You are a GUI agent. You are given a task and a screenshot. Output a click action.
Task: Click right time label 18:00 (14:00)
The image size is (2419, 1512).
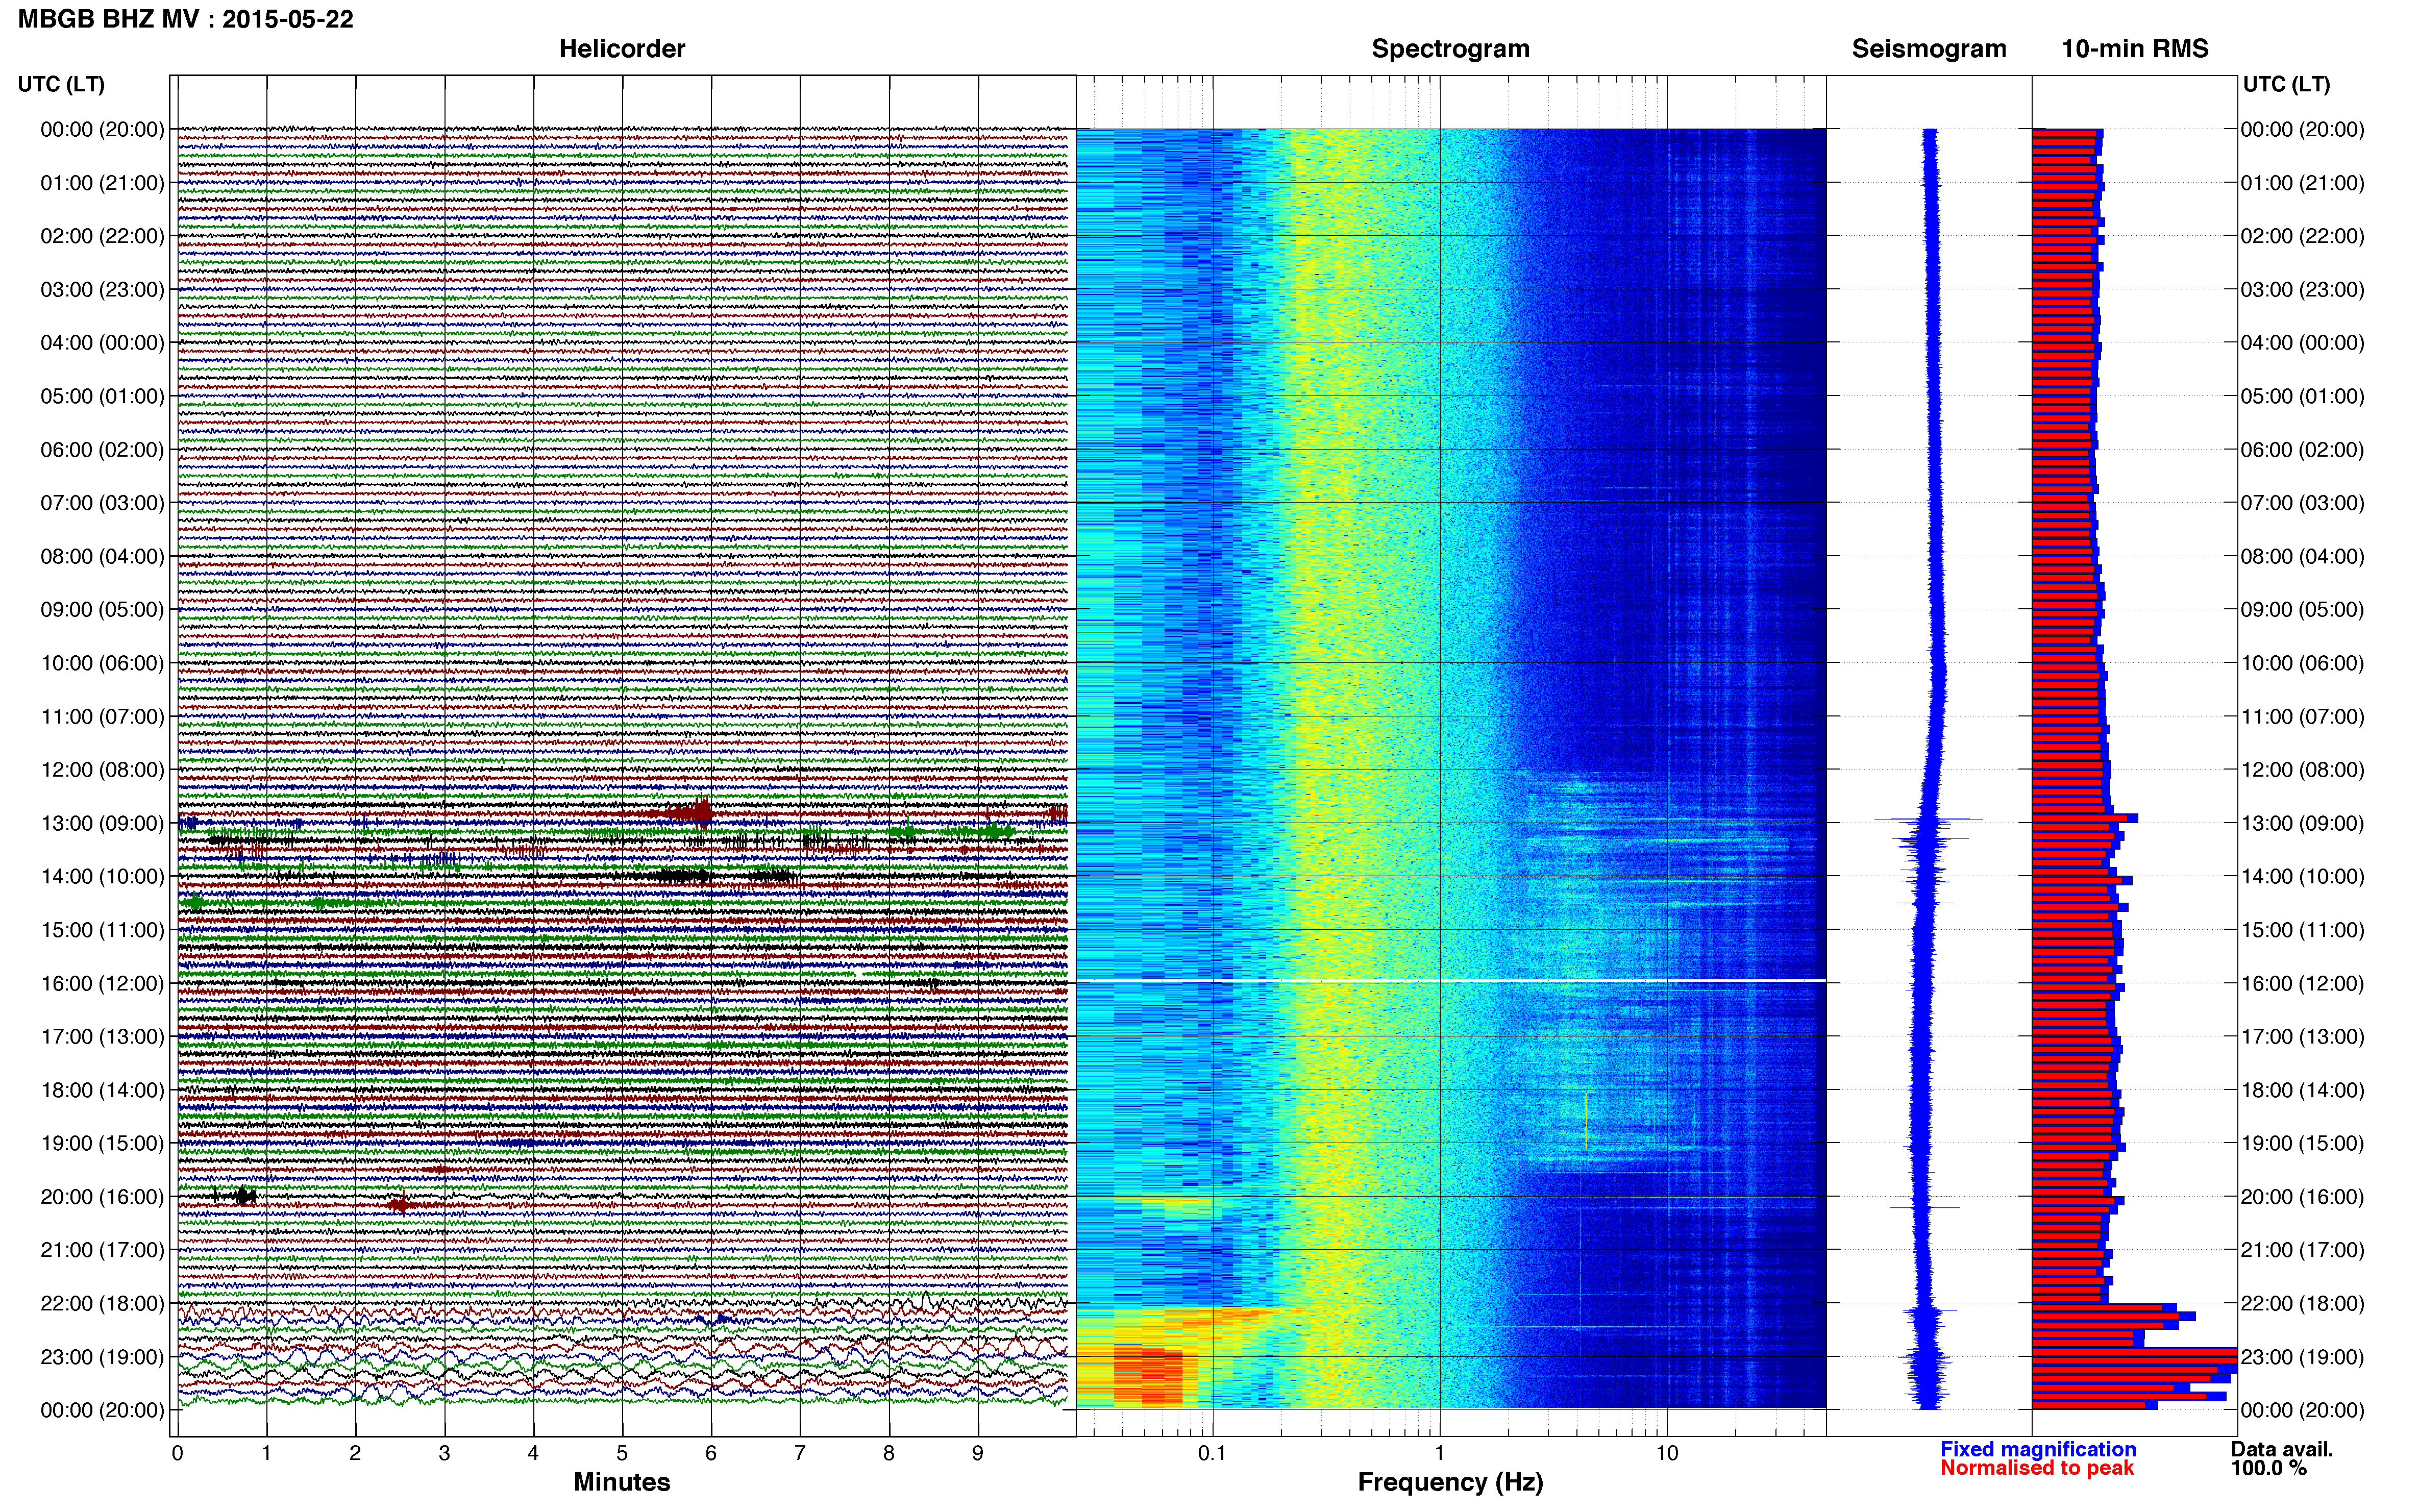(2302, 1090)
